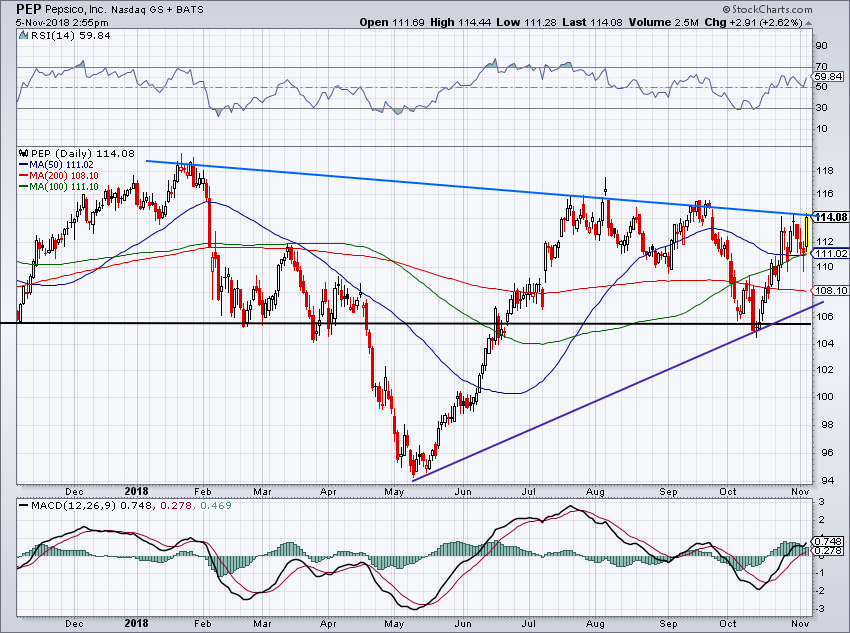Click the up-arrow icon after the Chg value

808,23
